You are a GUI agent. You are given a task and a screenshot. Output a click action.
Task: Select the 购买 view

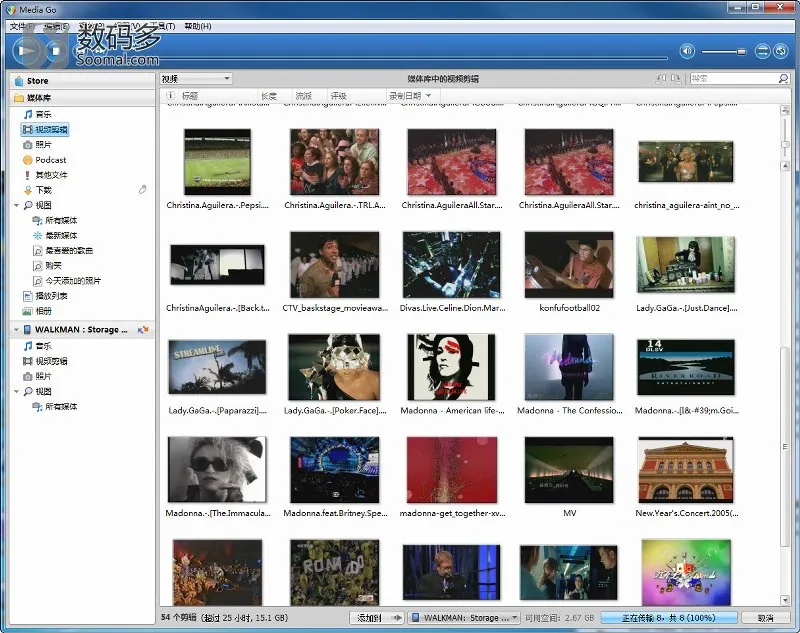(x=47, y=266)
